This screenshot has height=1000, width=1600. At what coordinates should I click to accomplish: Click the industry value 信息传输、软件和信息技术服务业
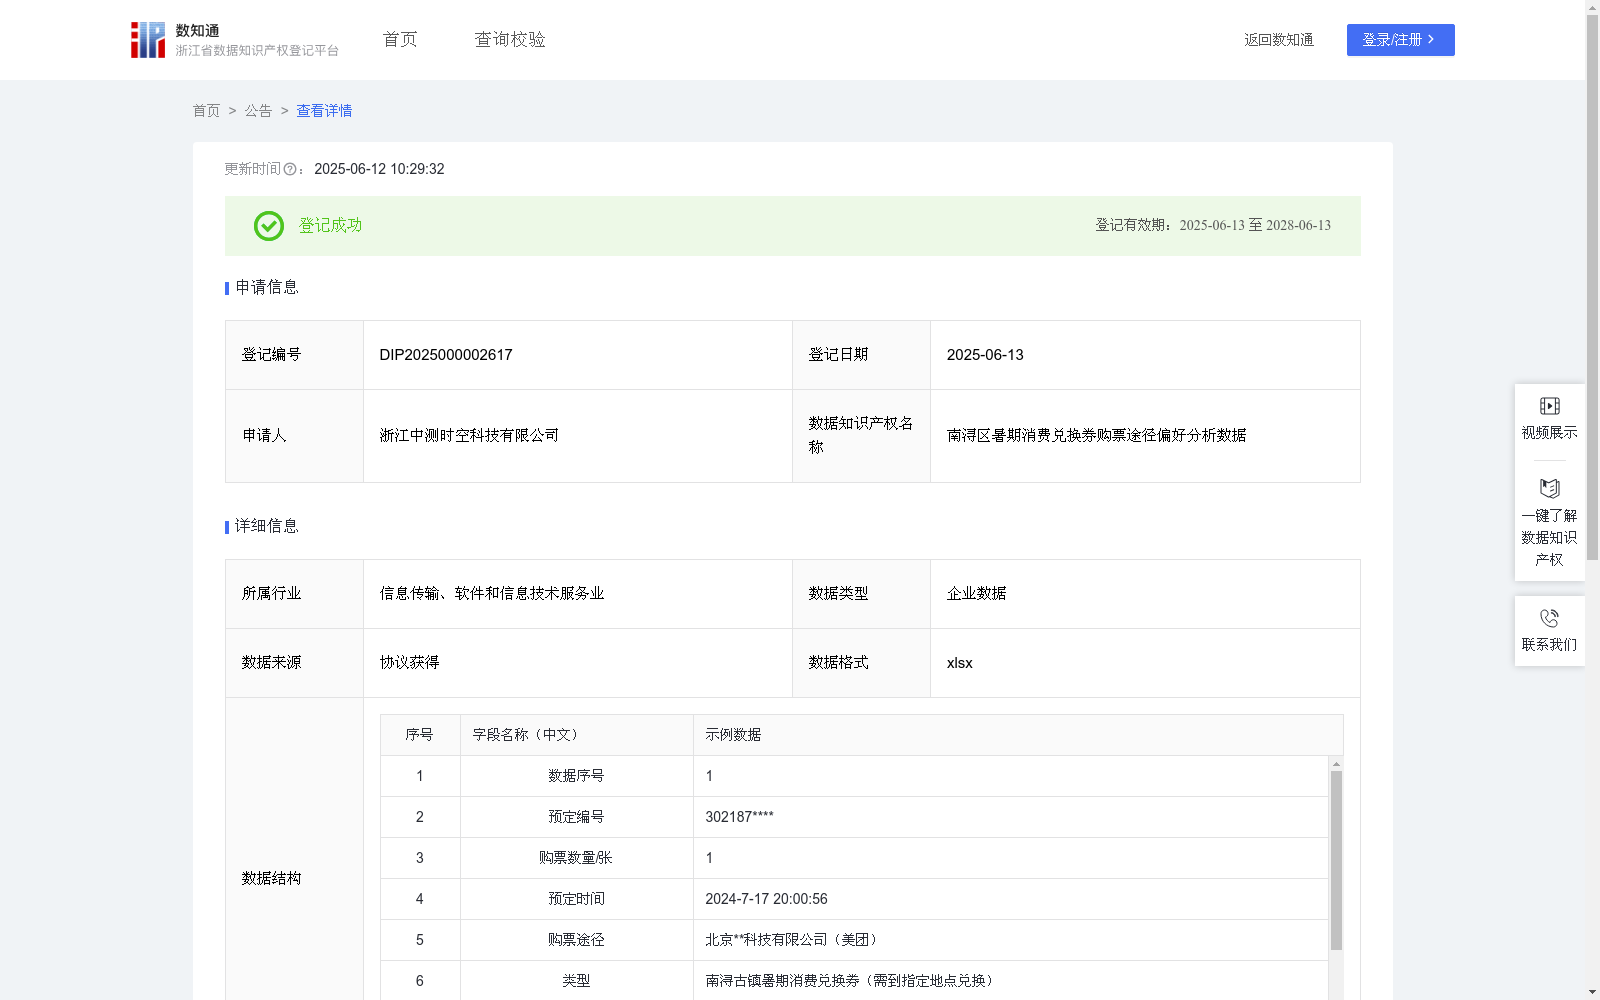tap(492, 593)
